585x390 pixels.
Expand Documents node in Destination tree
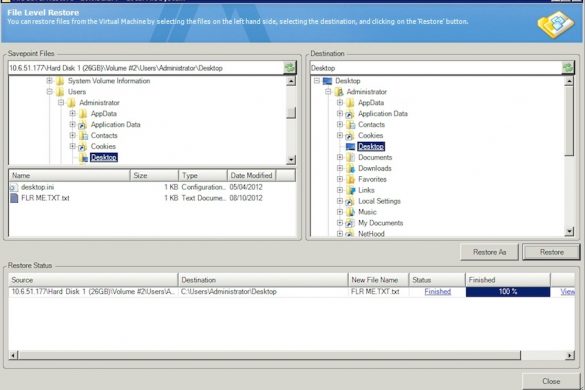340,157
